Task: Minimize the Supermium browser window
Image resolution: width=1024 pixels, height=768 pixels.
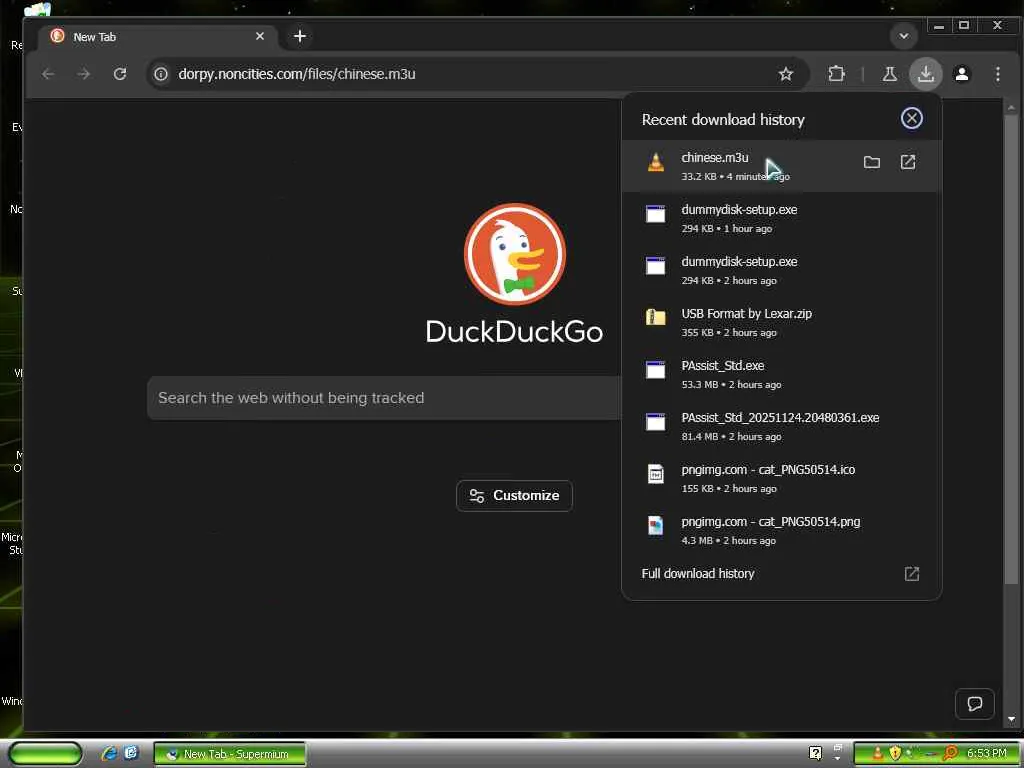Action: pyautogui.click(x=939, y=26)
